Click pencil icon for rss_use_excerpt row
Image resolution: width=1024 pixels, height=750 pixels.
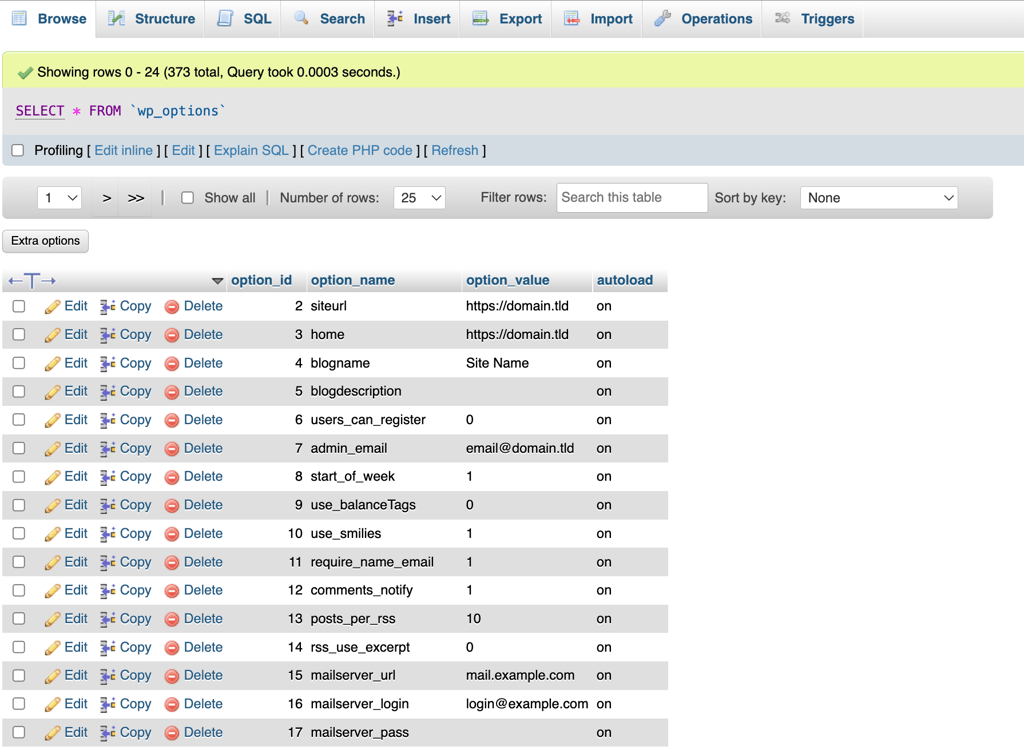click(52, 648)
